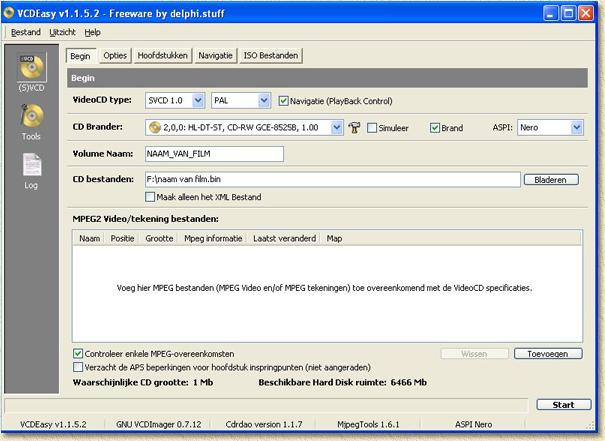Viewport: 605px width, 441px height.
Task: Check 'Maak alleen het XML Bestand'
Action: coord(149,197)
